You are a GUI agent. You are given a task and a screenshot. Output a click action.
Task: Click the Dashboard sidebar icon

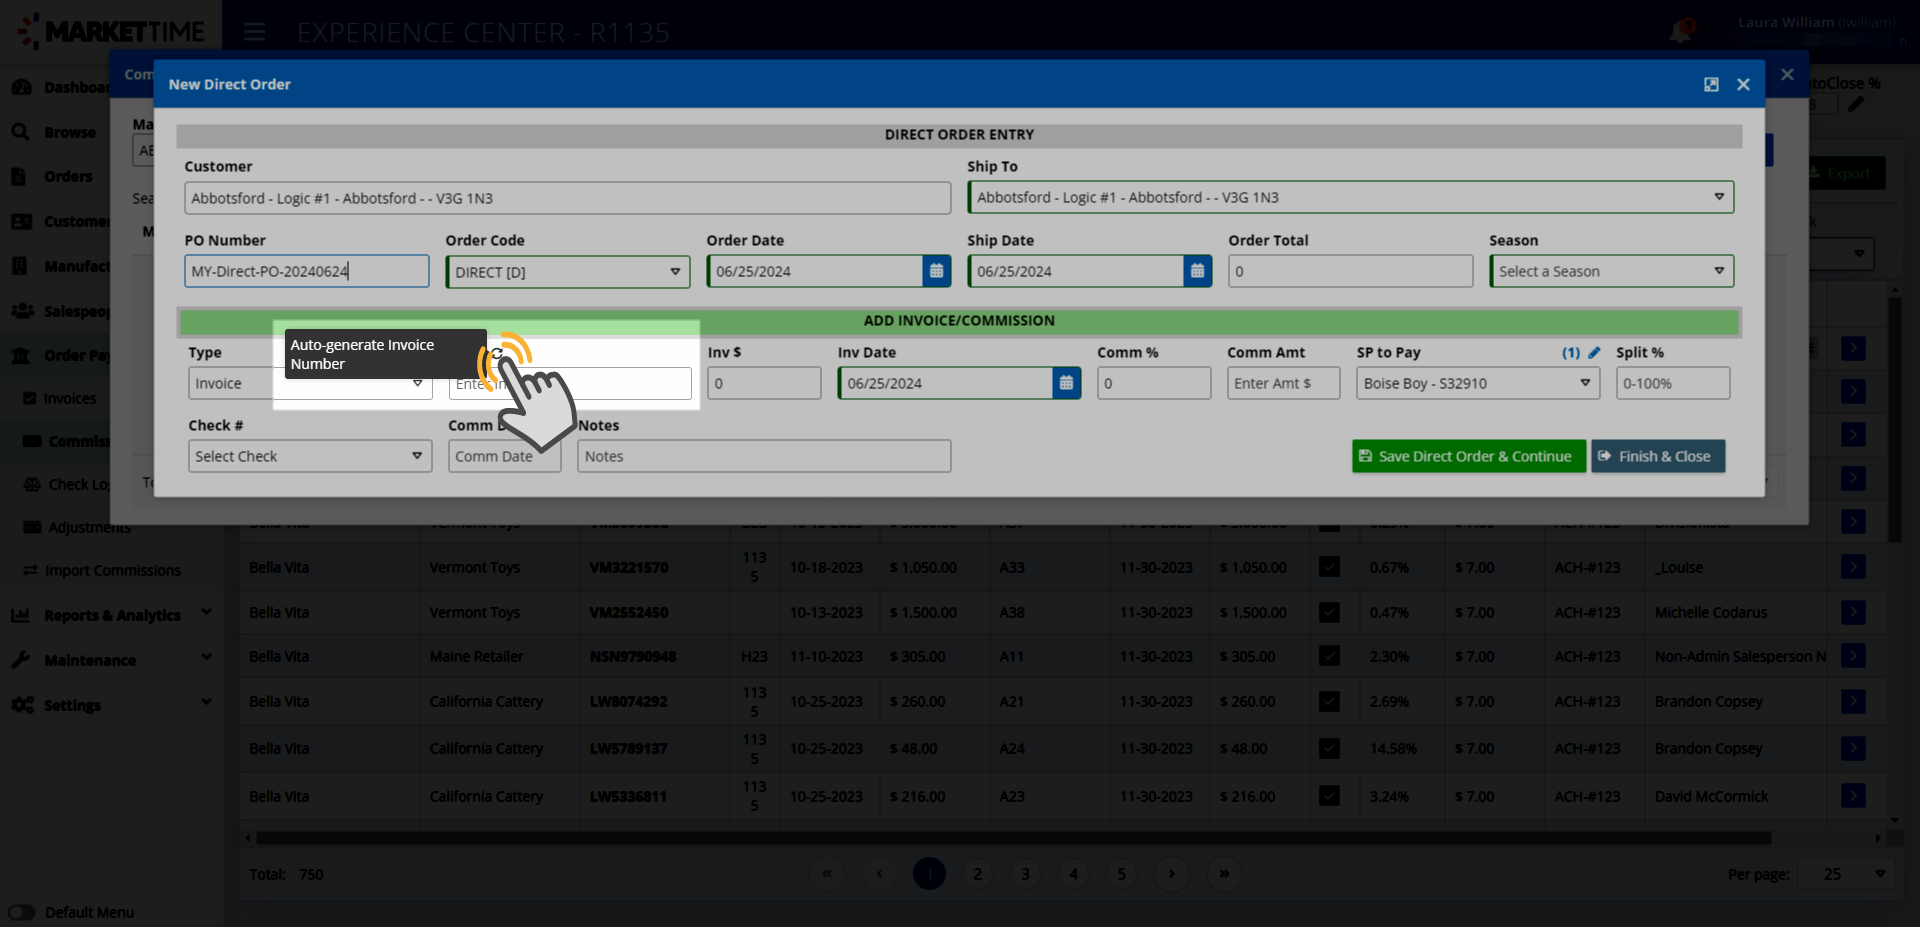coord(21,87)
